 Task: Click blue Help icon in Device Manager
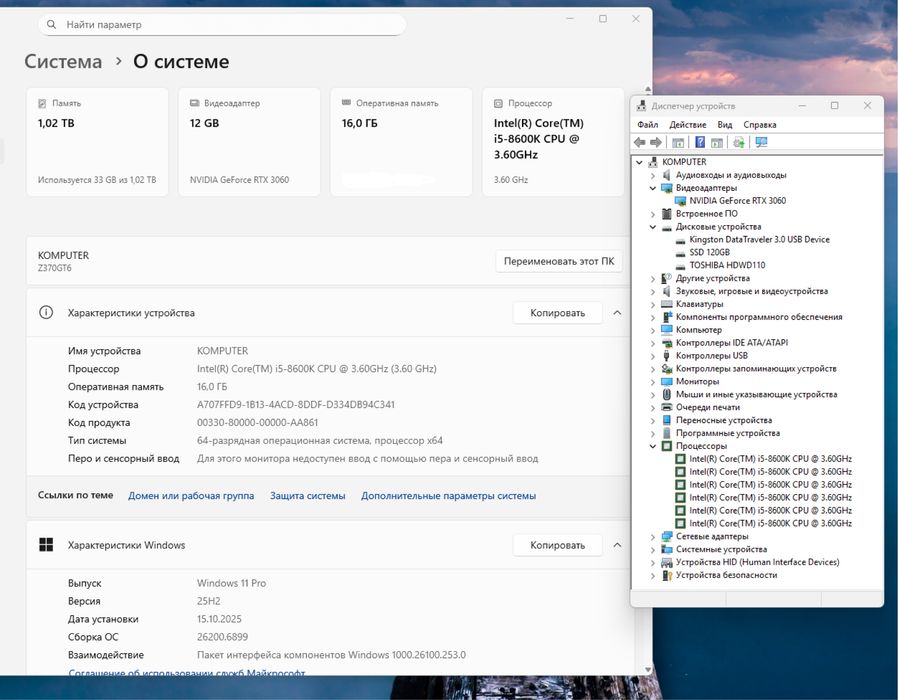(700, 142)
